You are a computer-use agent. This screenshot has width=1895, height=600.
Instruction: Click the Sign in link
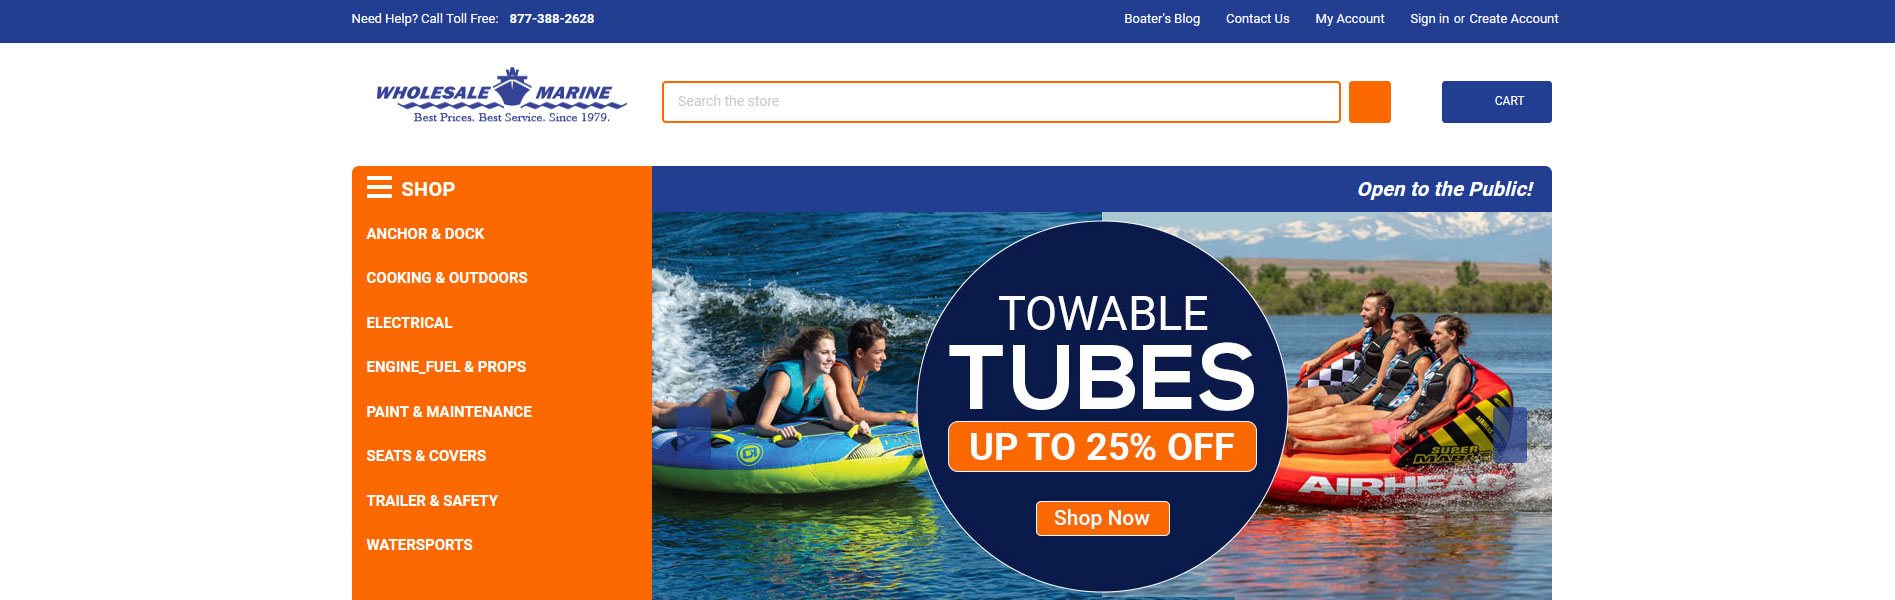pyautogui.click(x=1429, y=19)
